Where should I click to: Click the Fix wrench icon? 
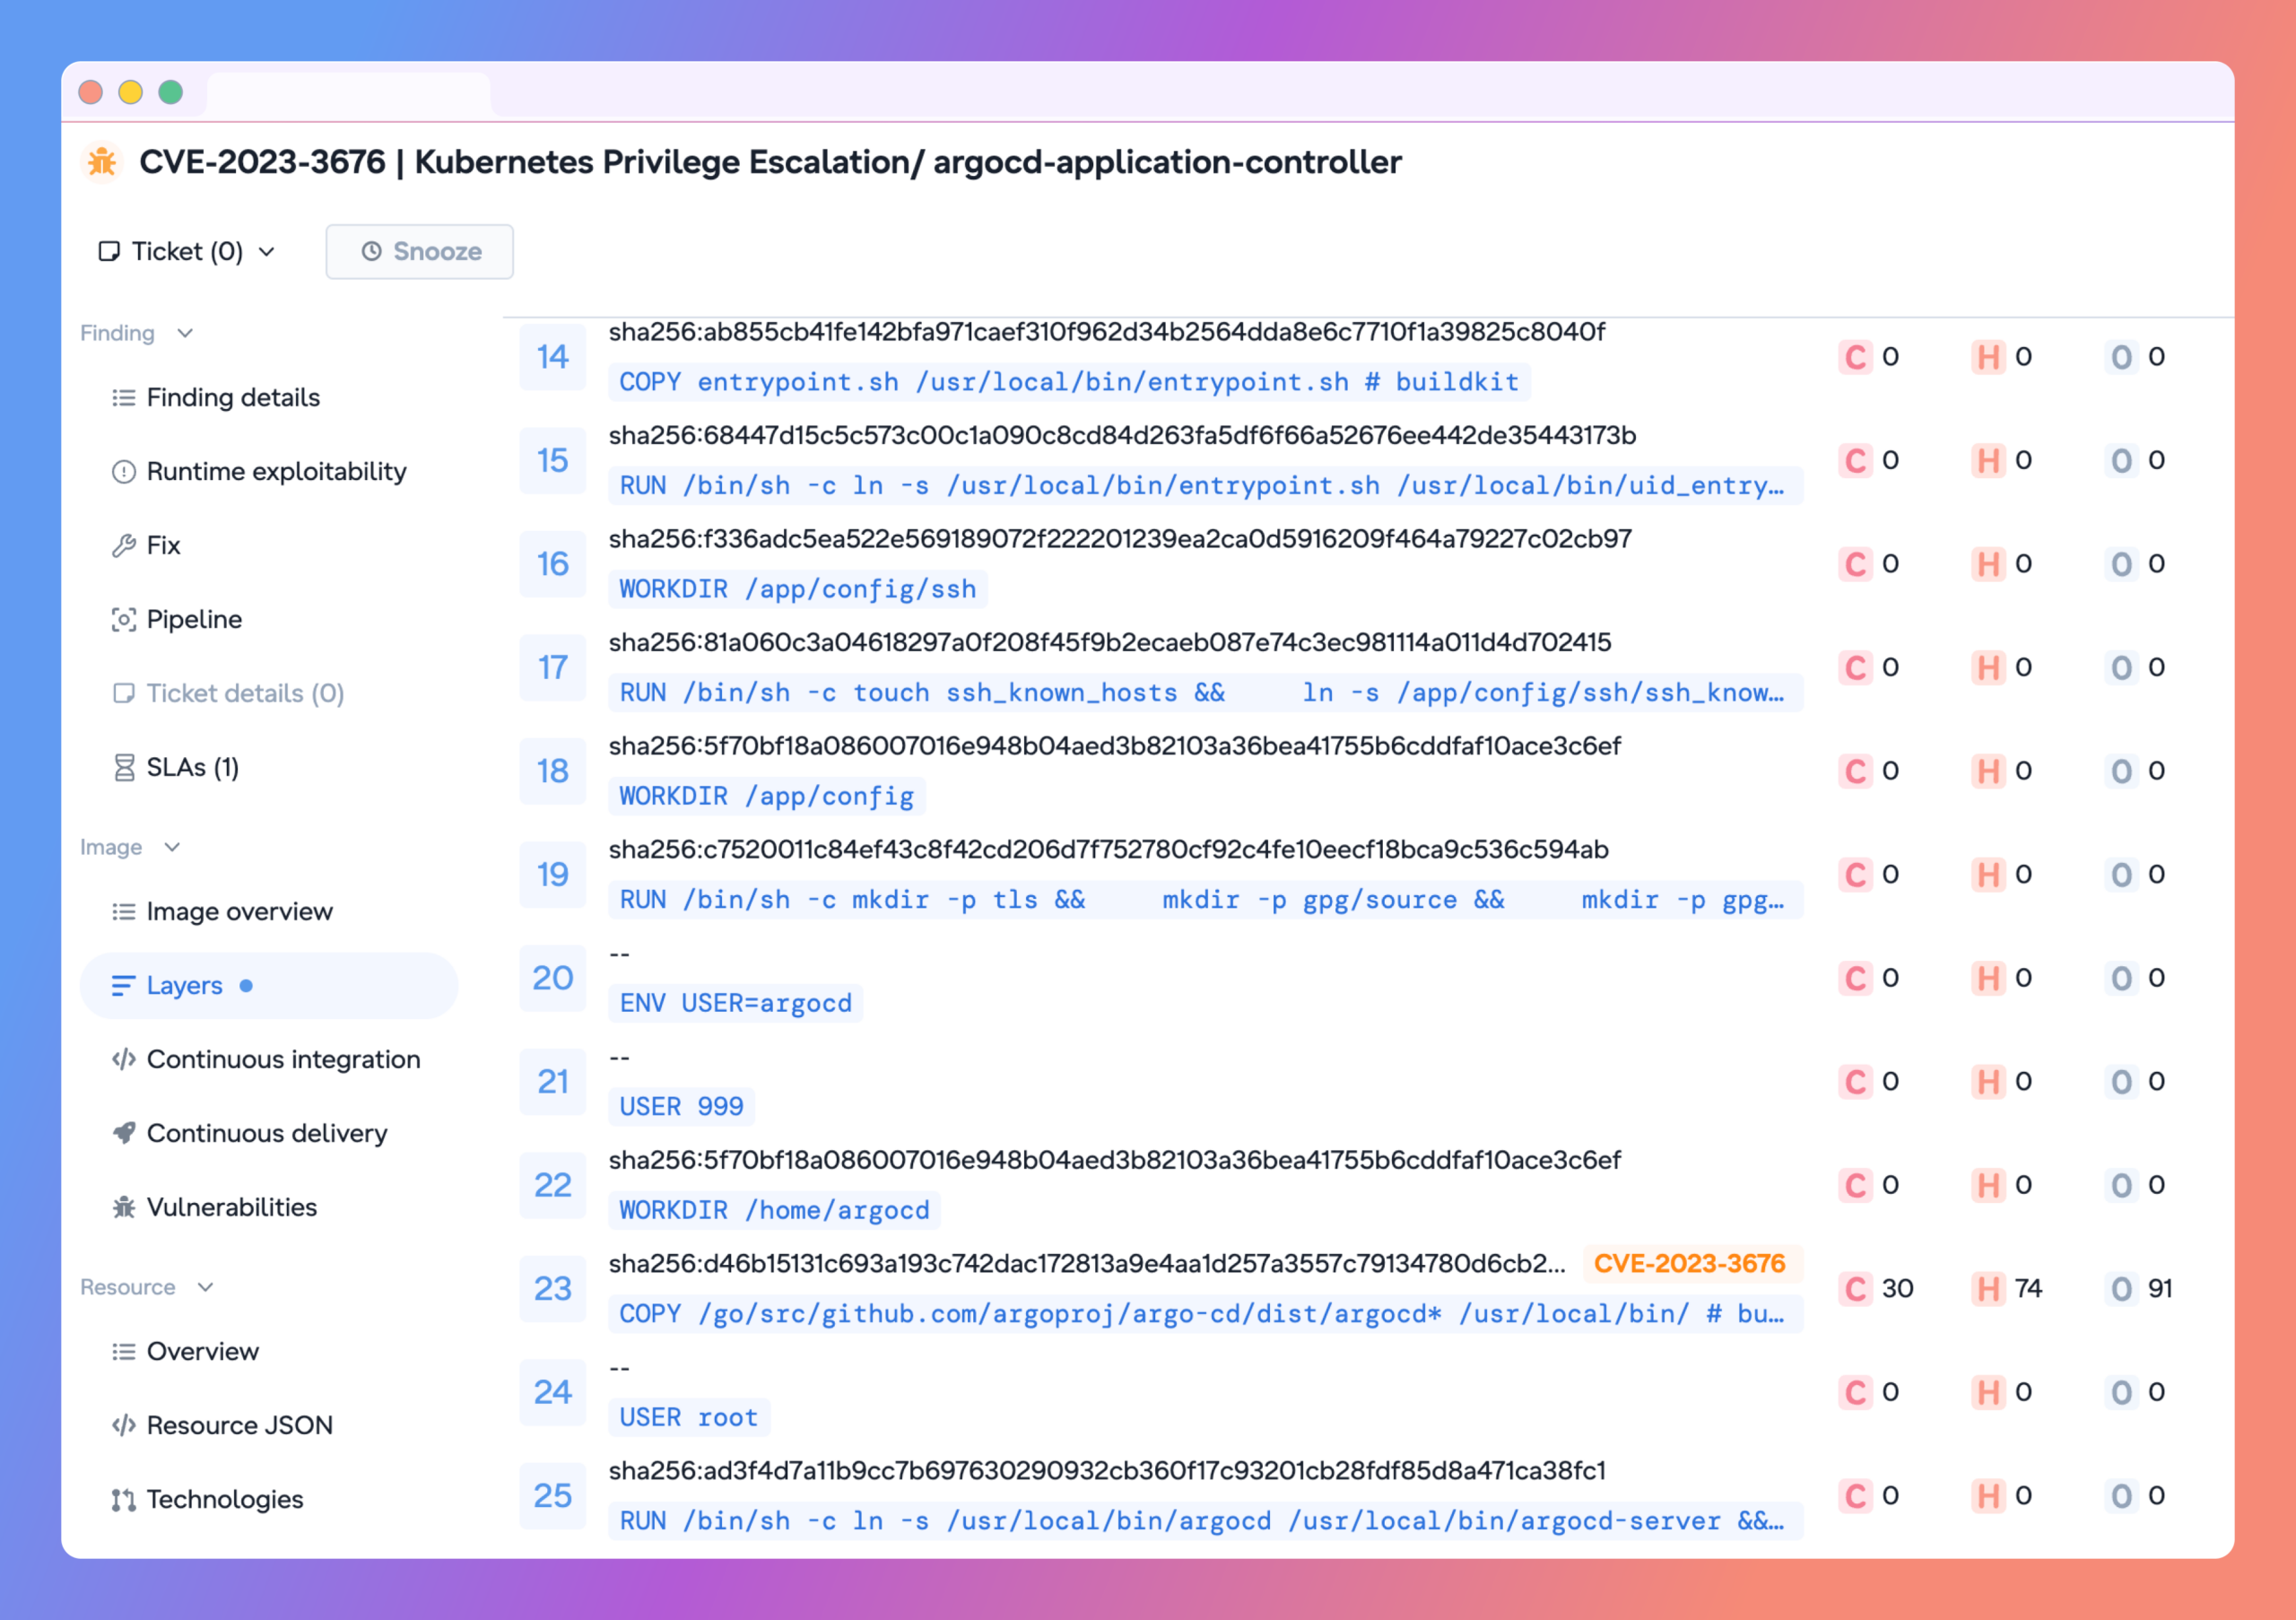pyautogui.click(x=123, y=546)
